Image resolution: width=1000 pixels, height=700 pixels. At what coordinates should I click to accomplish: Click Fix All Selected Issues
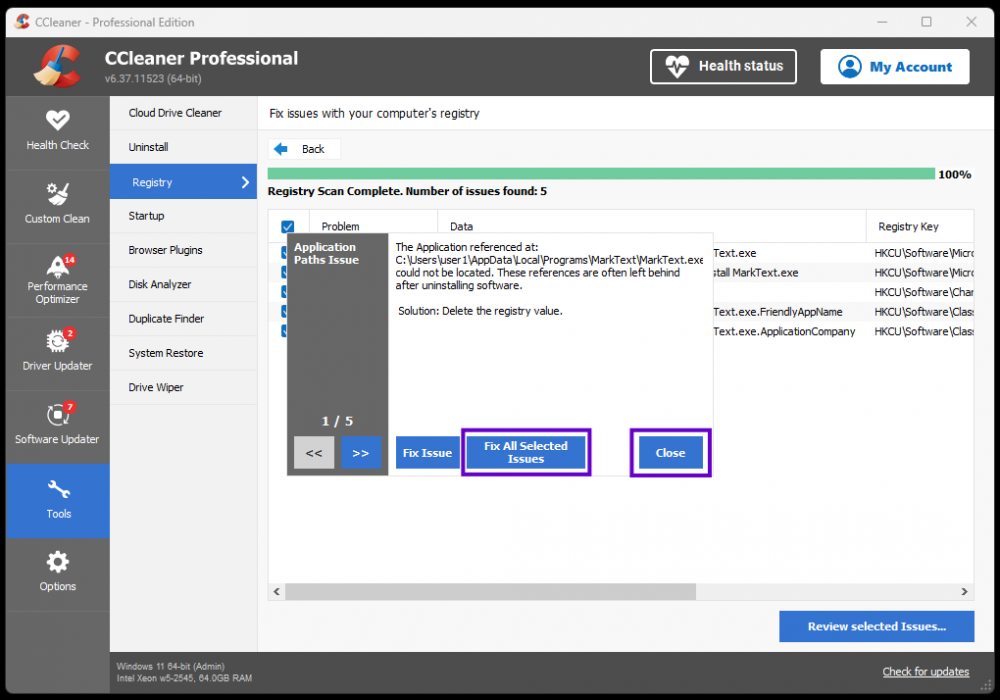point(526,453)
